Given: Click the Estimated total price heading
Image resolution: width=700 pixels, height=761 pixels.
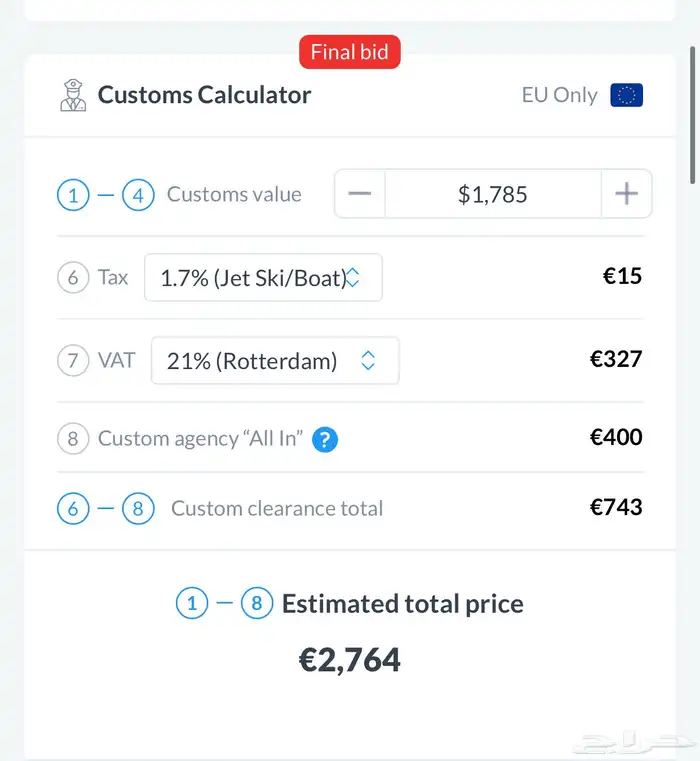Looking at the screenshot, I should (x=402, y=604).
